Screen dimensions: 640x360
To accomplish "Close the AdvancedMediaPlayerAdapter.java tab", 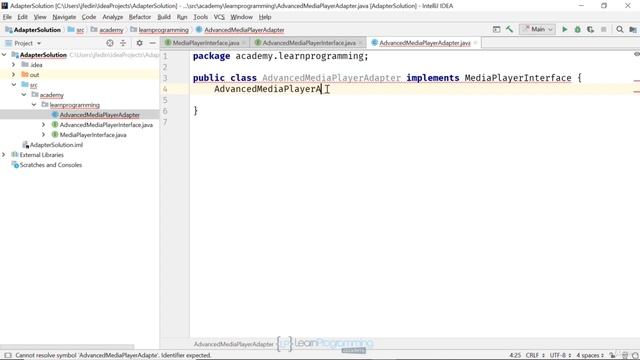I will point(476,43).
